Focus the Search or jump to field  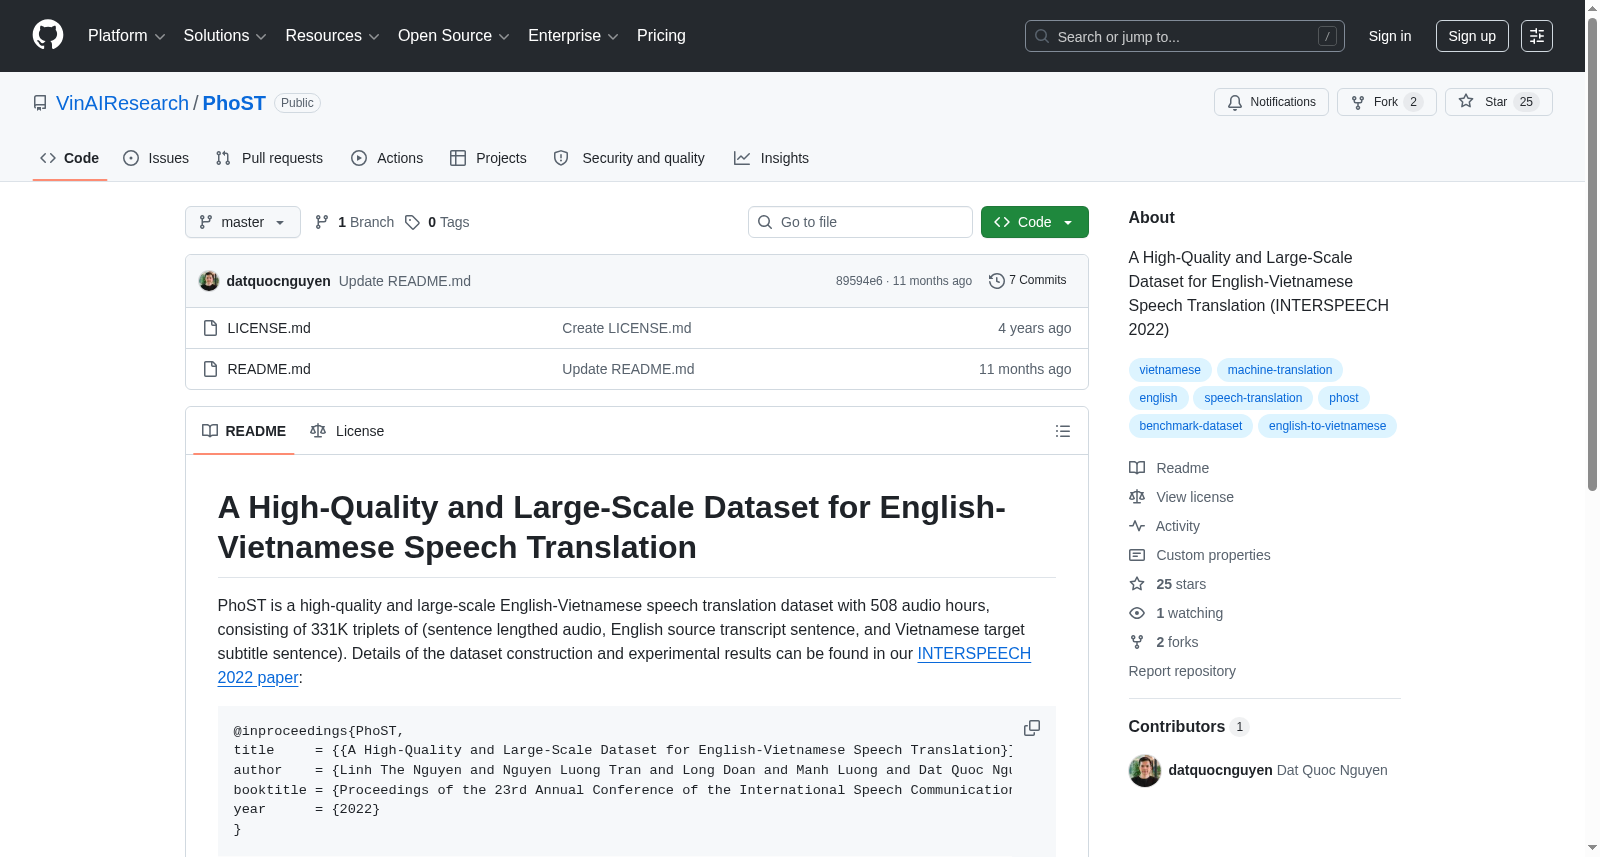pyautogui.click(x=1185, y=36)
